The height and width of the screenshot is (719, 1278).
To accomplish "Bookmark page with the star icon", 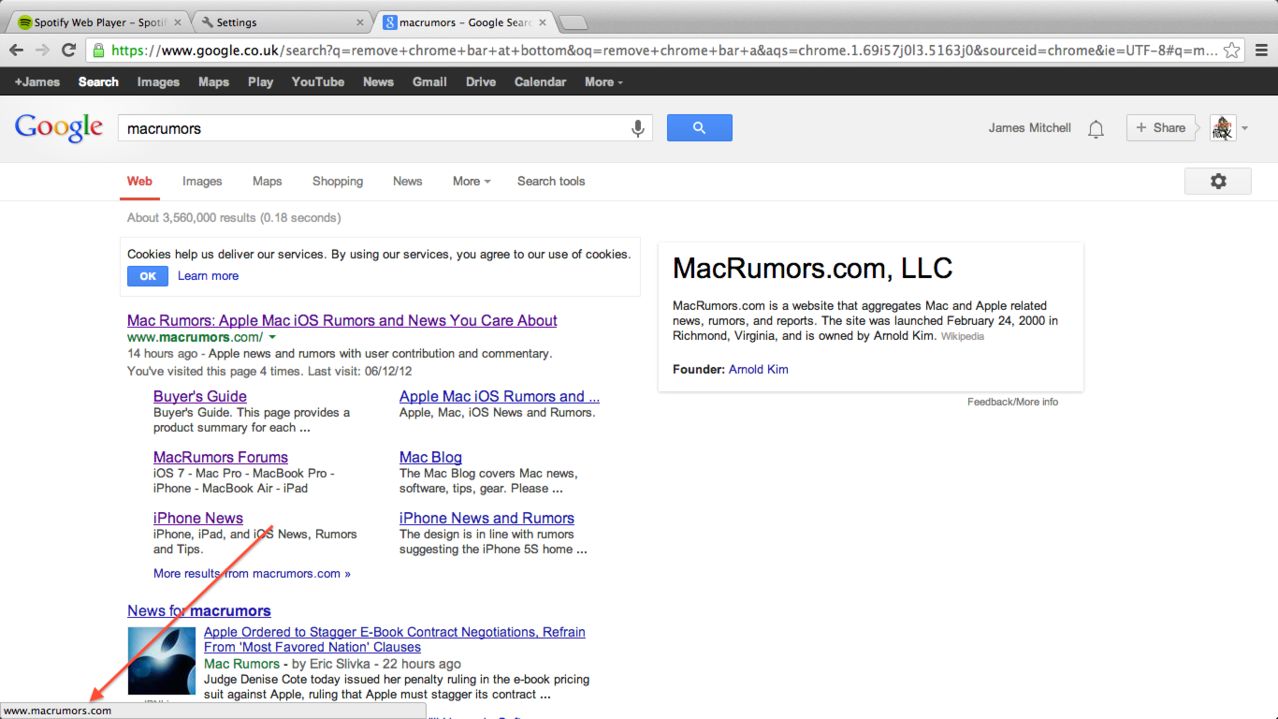I will (x=1233, y=50).
